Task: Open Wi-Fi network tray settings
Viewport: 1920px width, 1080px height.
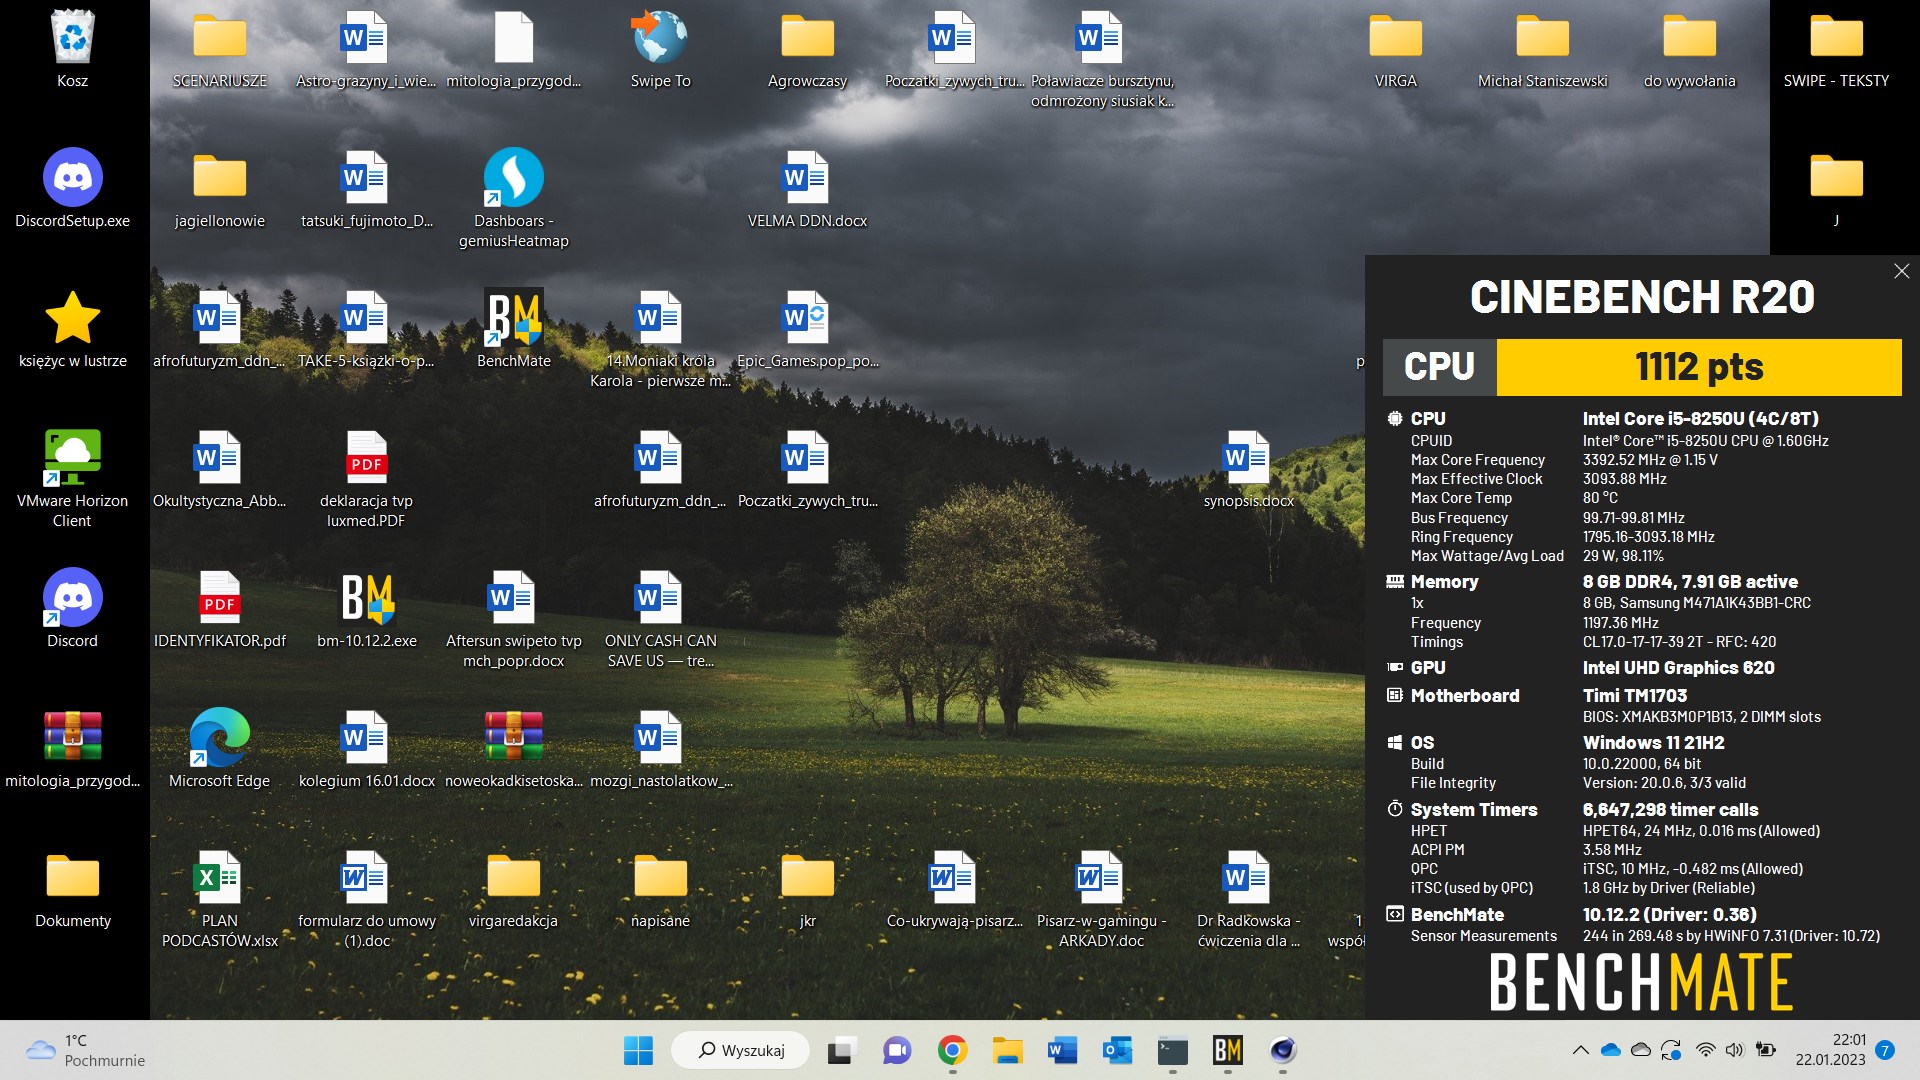Action: click(x=1706, y=1050)
